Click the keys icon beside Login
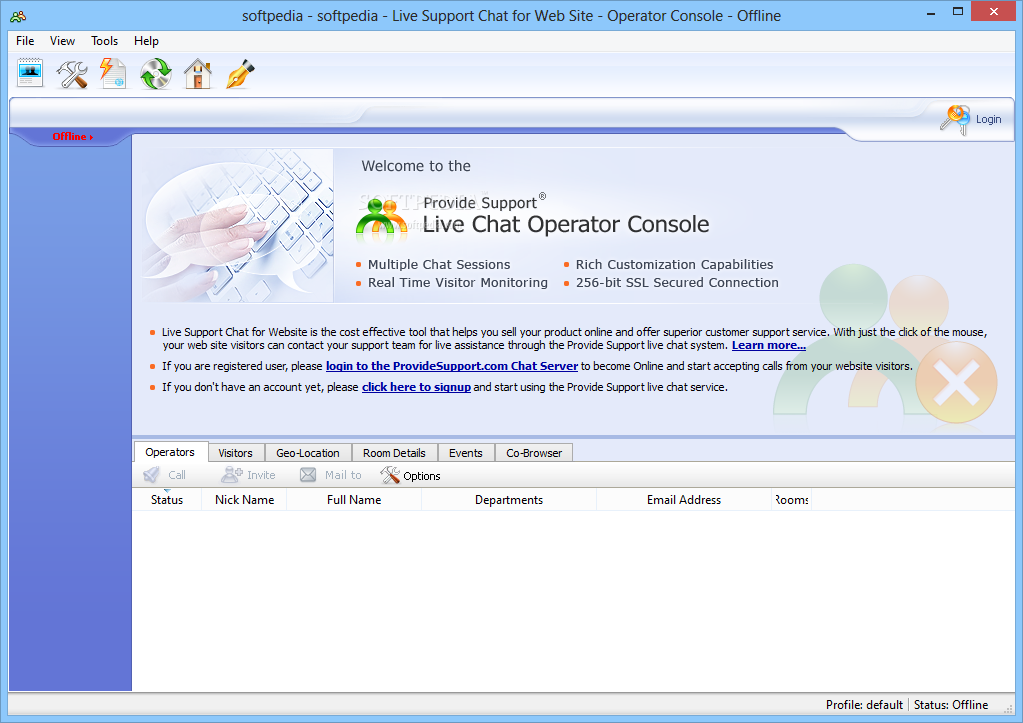 955,119
